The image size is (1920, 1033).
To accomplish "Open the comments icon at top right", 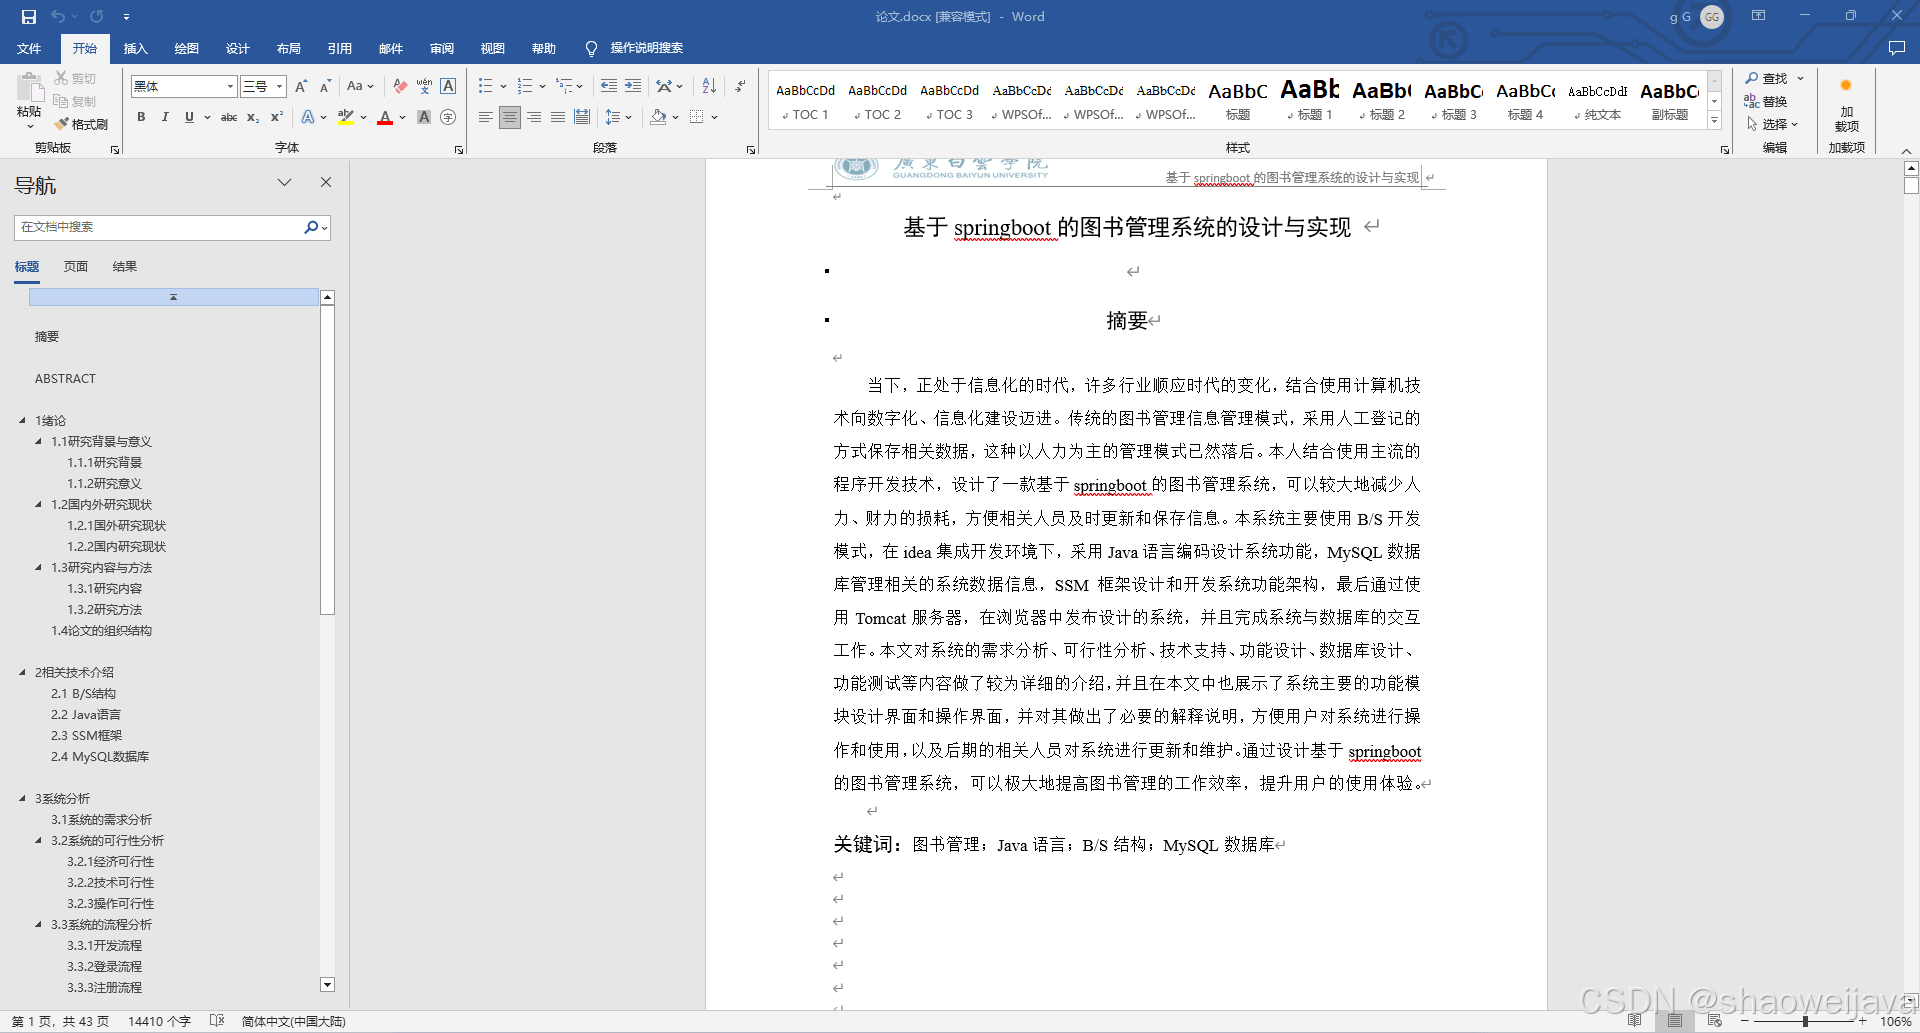I will click(1896, 48).
